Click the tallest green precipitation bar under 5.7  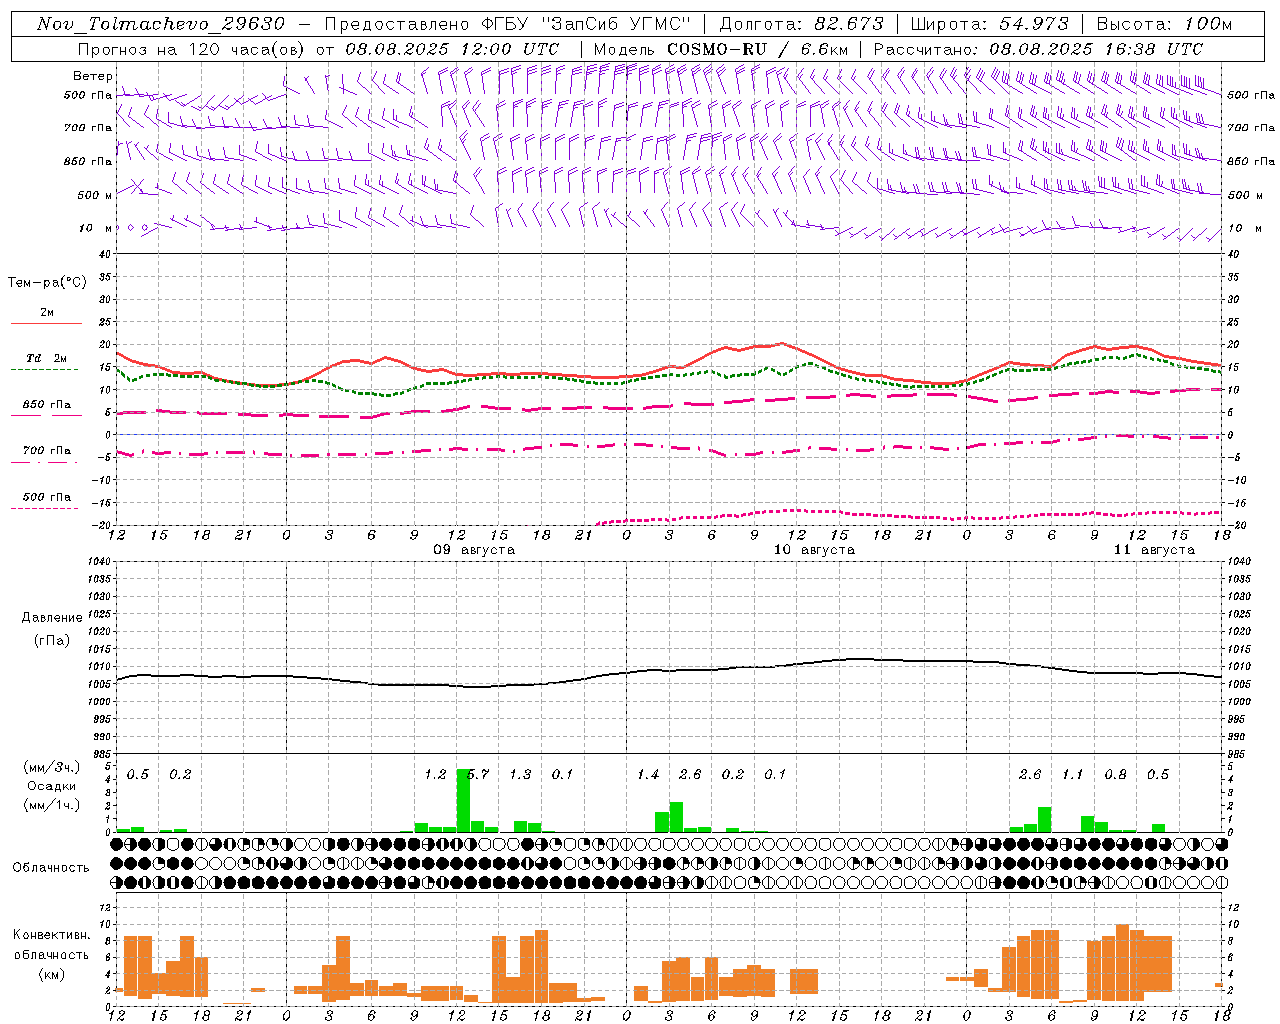pyautogui.click(x=463, y=800)
